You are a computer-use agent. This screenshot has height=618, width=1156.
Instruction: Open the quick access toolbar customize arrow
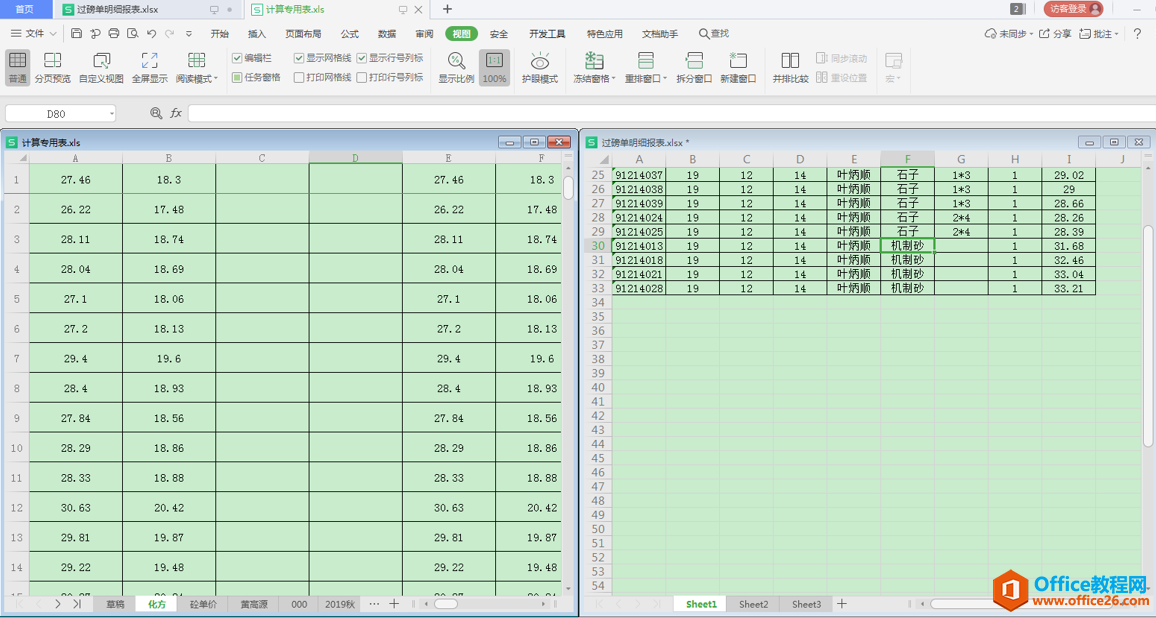(x=189, y=33)
